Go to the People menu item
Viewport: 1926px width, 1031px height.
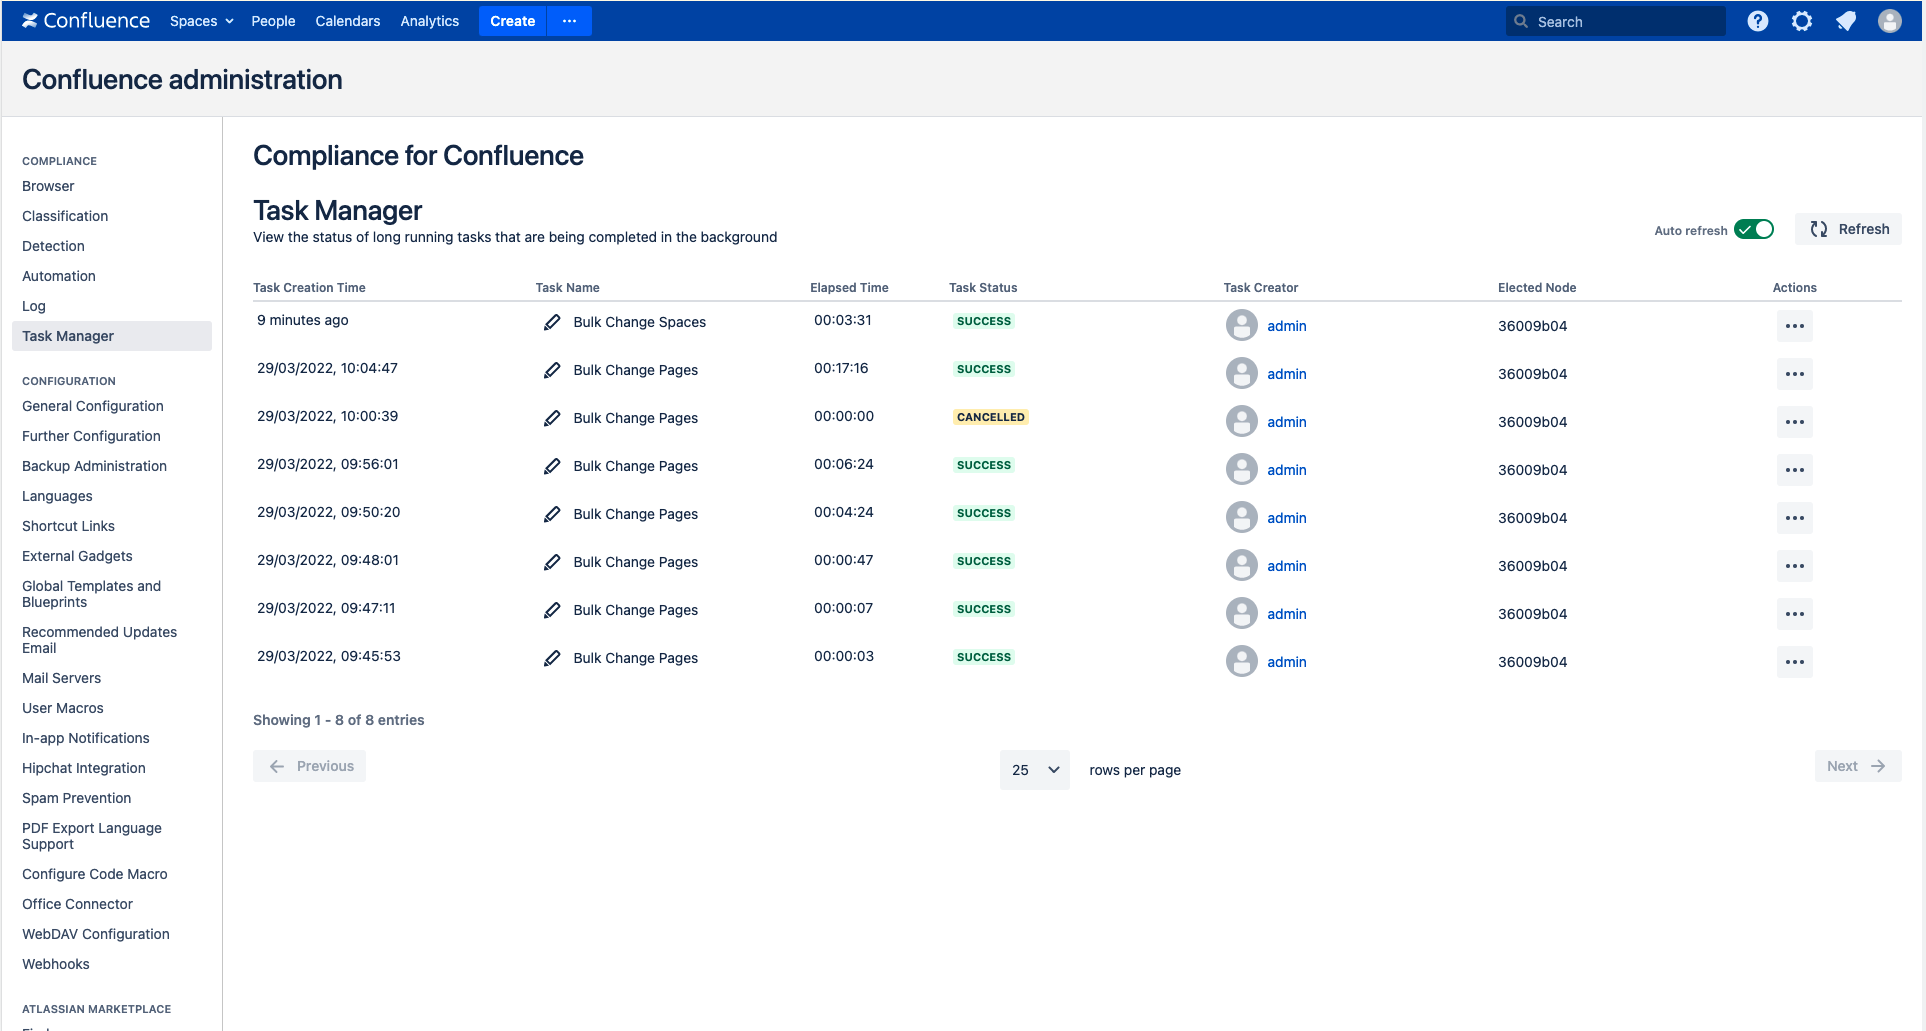click(273, 21)
